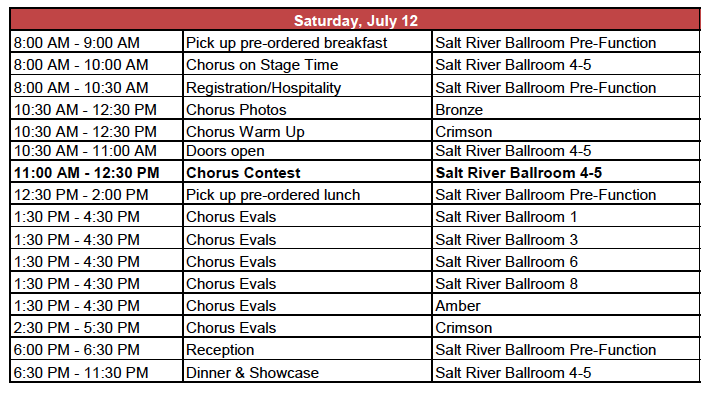Click the Salt River Ballroom 3 cell
711x394 pixels.
click(566, 239)
